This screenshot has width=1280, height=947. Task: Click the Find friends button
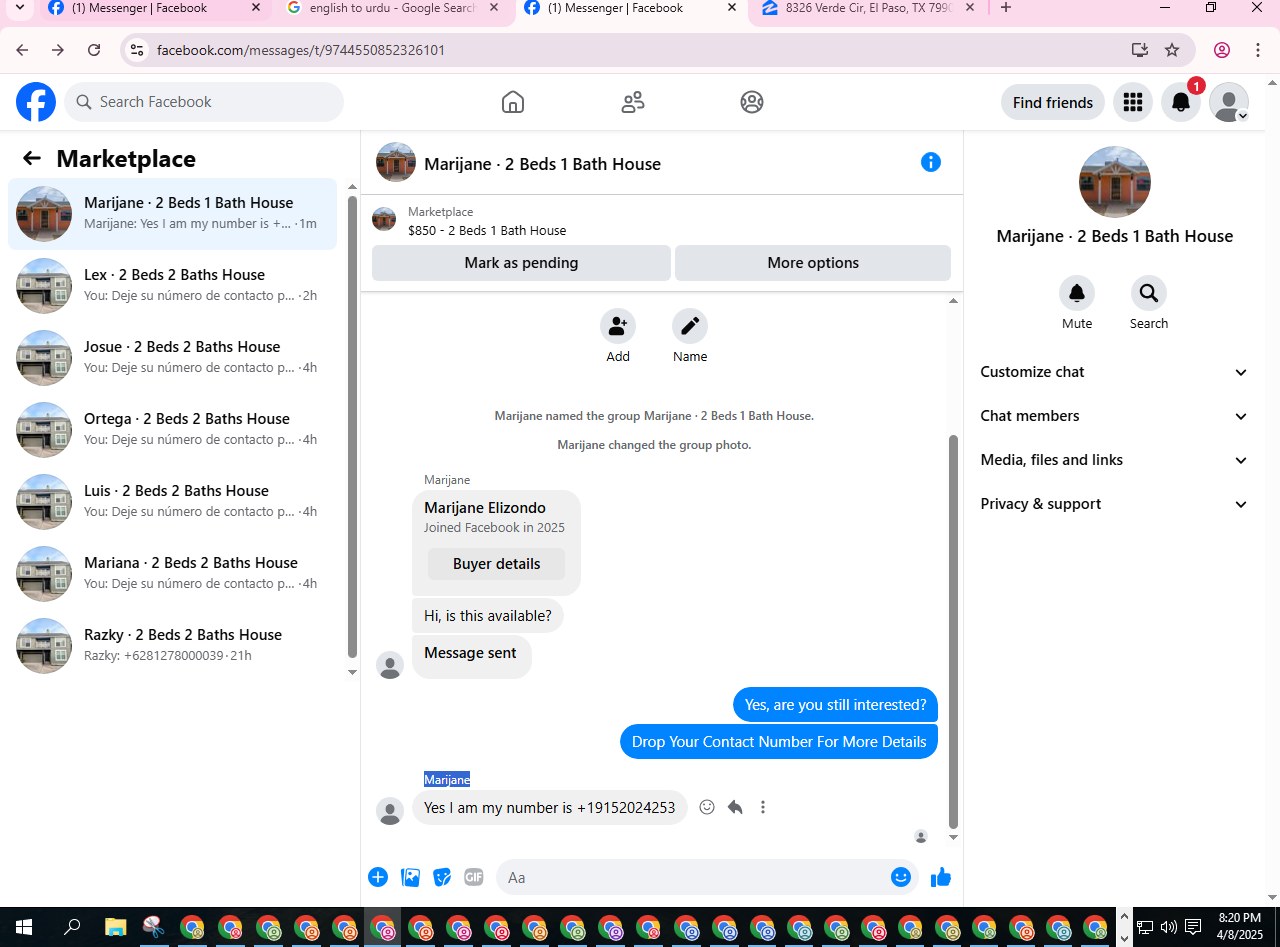(x=1053, y=102)
